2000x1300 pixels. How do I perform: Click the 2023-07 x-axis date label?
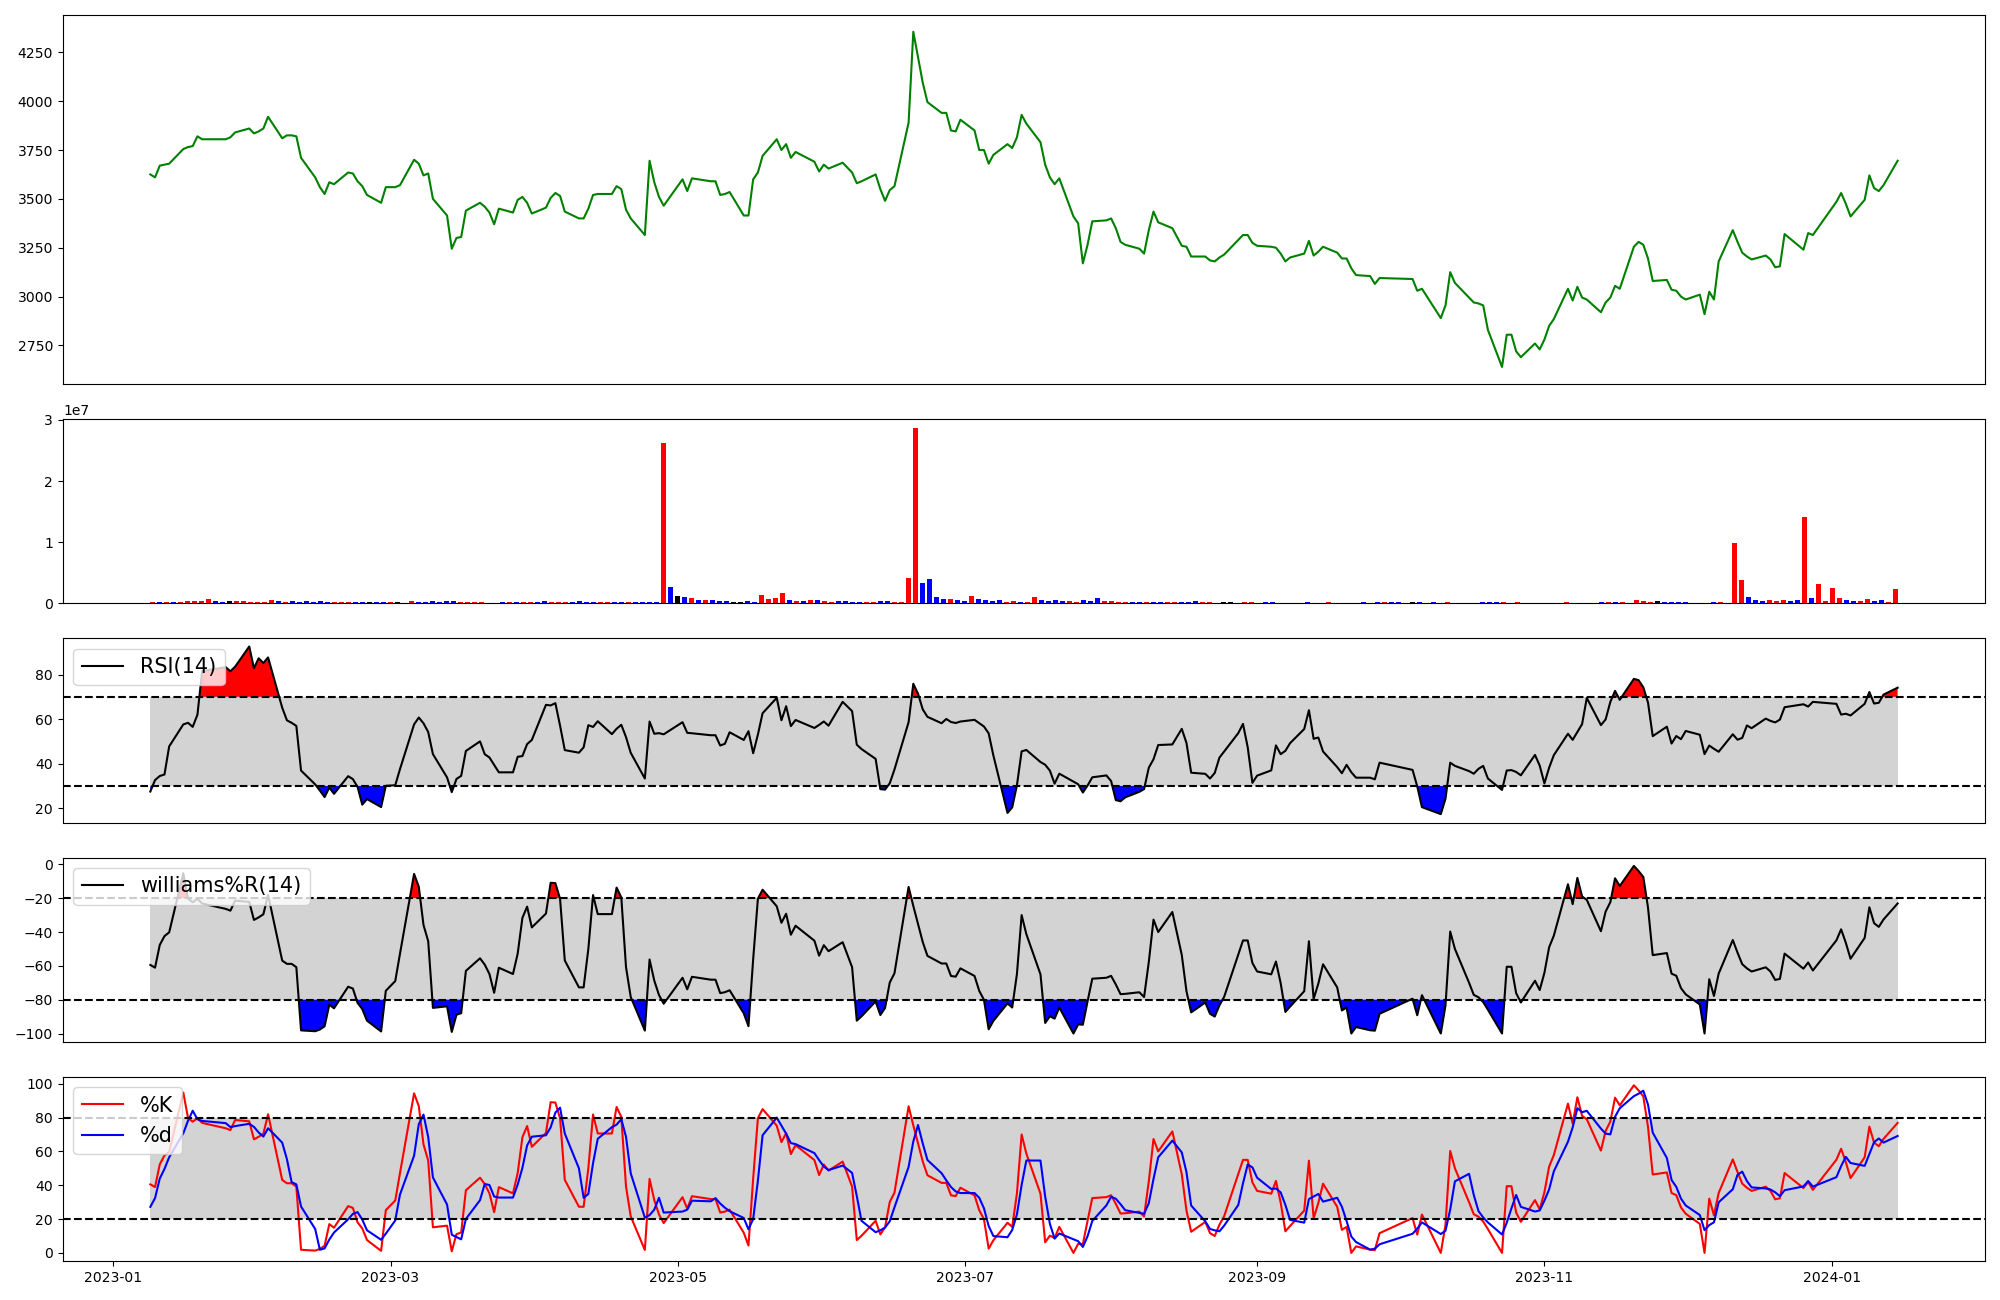965,1277
